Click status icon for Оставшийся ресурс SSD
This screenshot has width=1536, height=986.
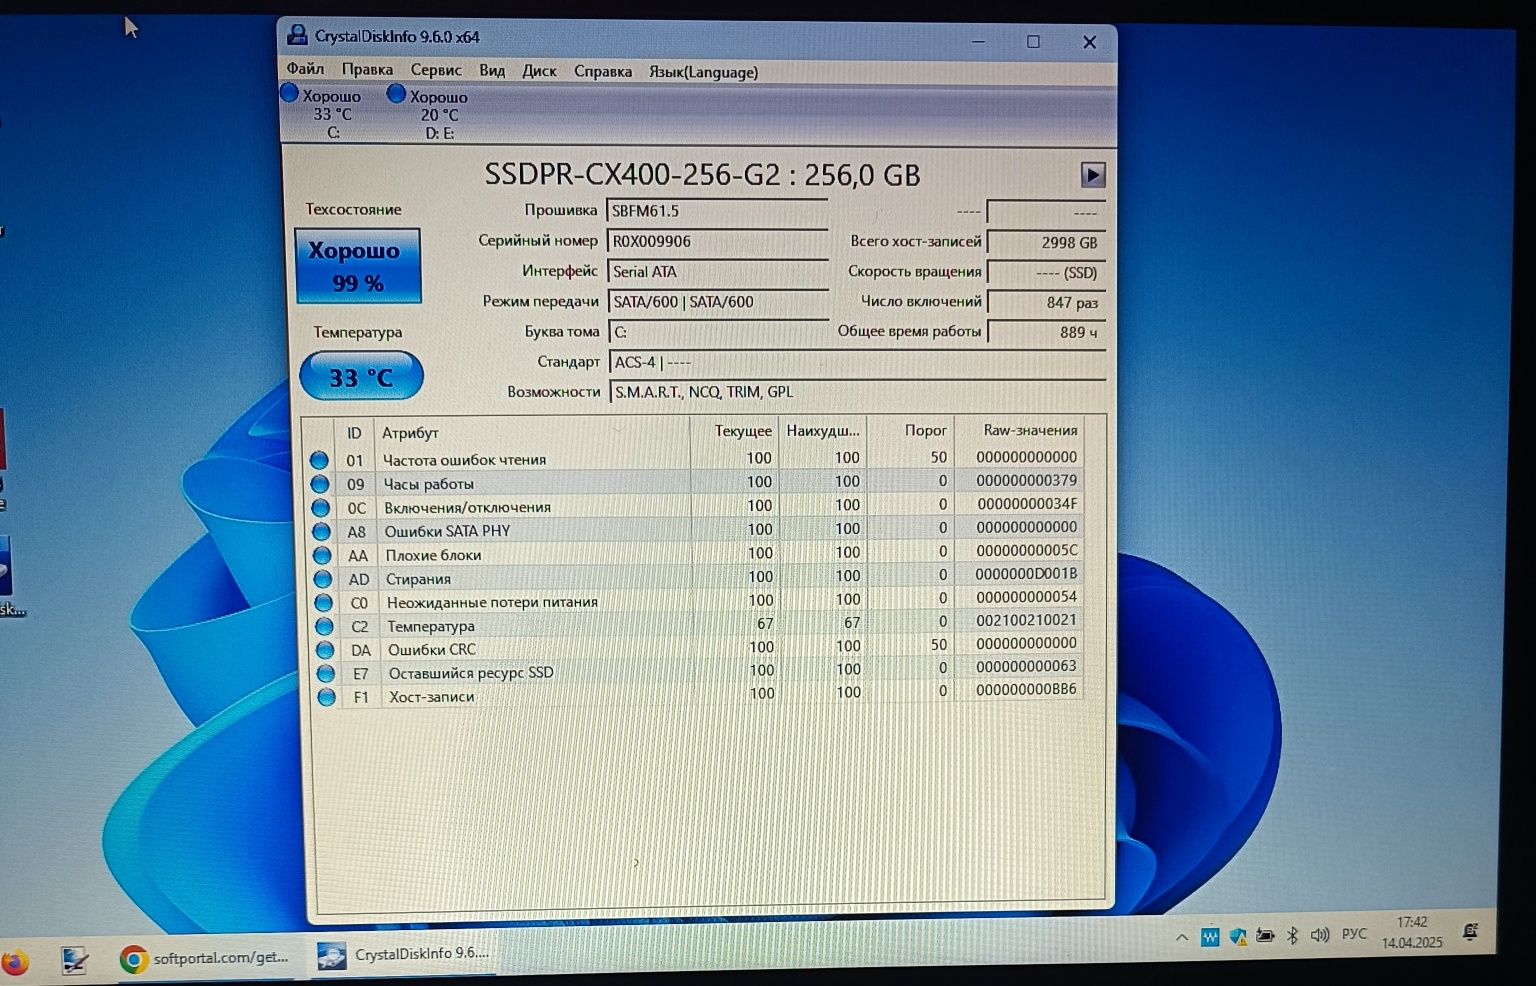click(325, 674)
